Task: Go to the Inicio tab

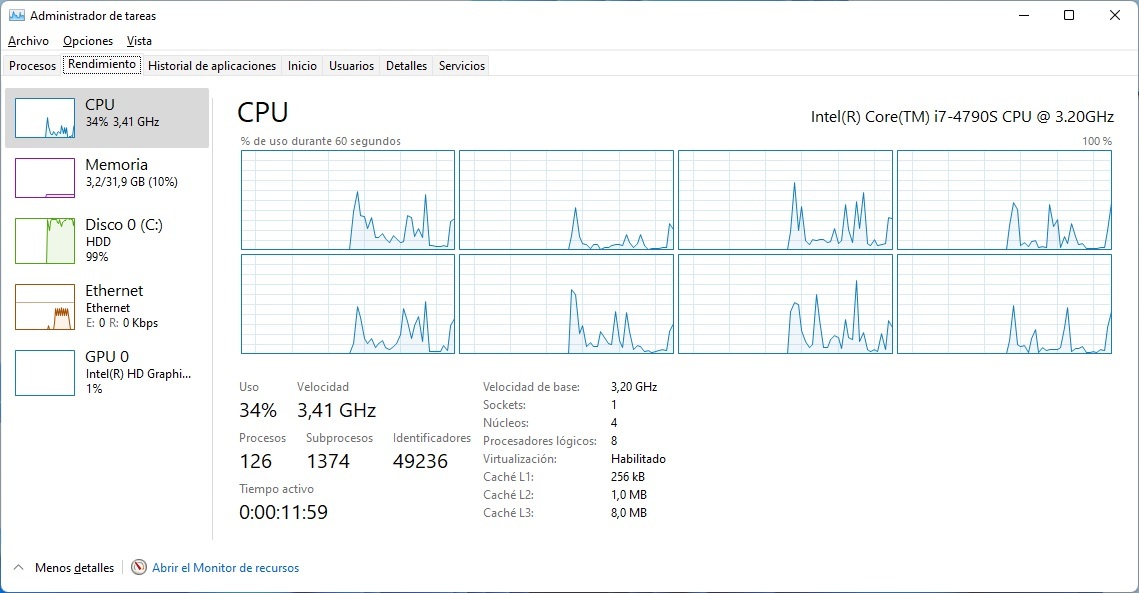Action: click(302, 66)
